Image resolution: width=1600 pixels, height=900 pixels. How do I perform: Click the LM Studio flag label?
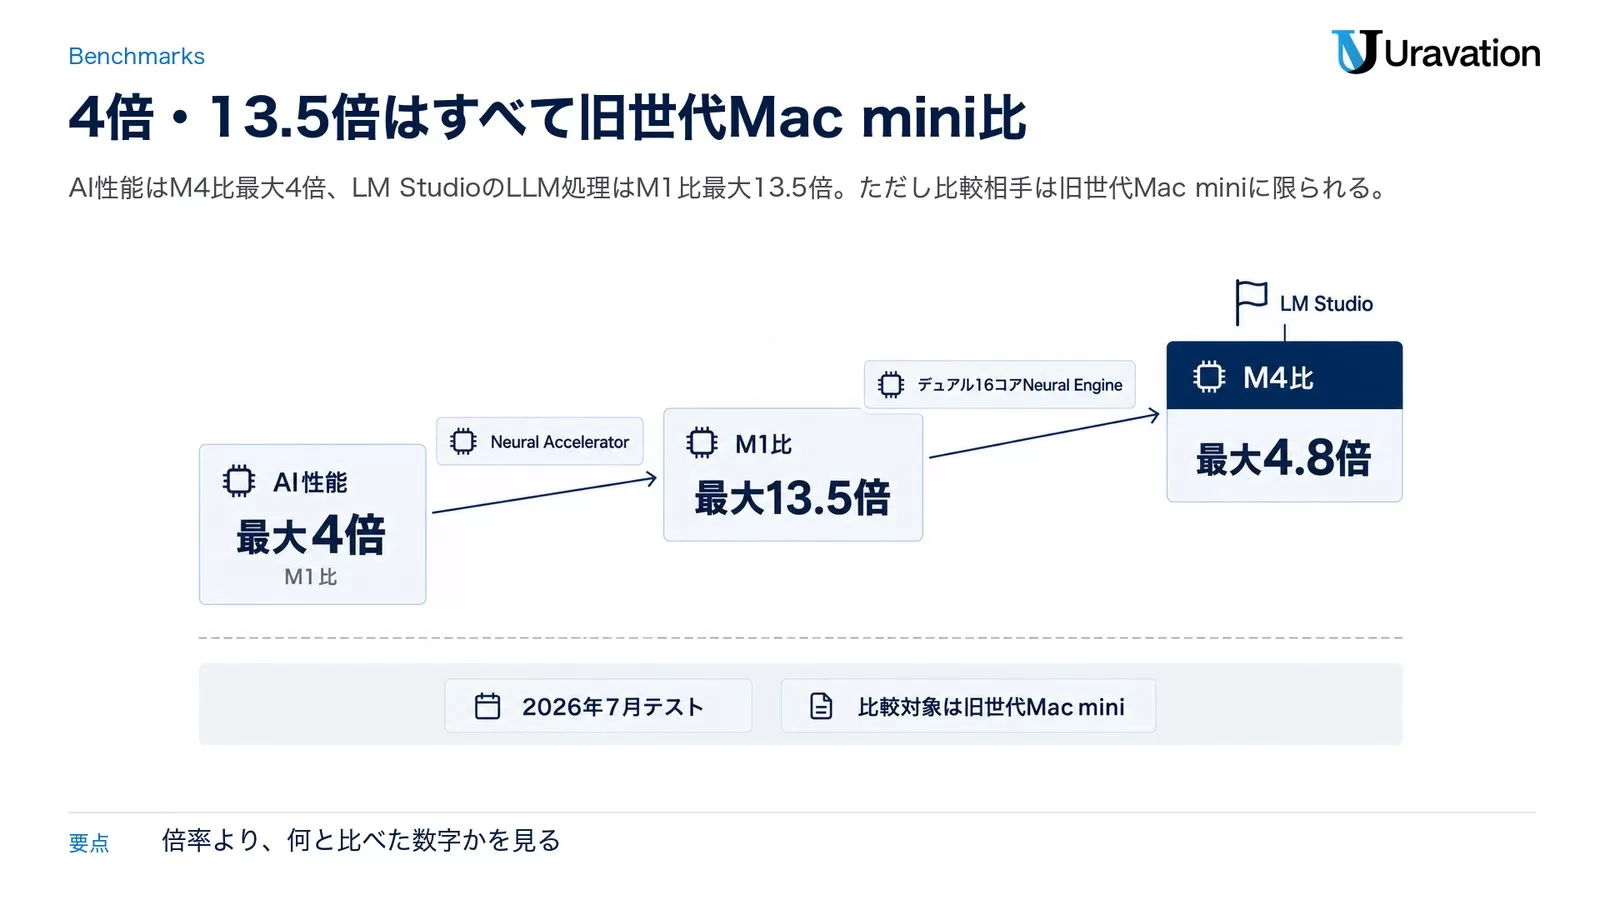pyautogui.click(x=1326, y=304)
